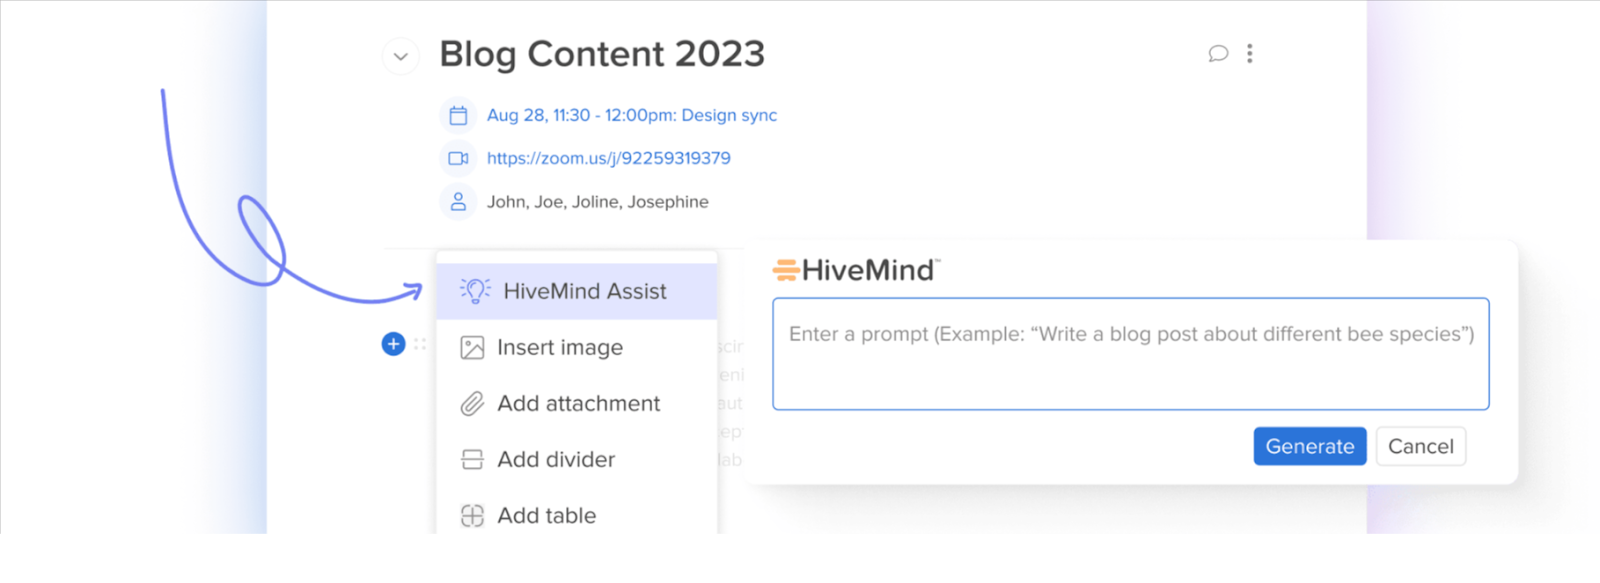This screenshot has height=583, width=1600.
Task: Click the paperclip icon for Add attachment
Action: click(x=472, y=403)
